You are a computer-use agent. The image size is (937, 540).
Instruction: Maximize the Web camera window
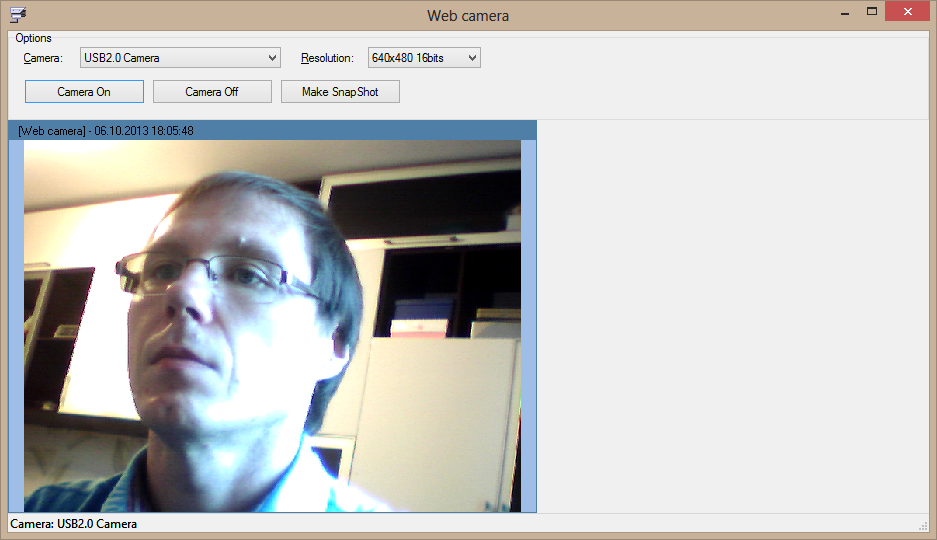click(872, 12)
